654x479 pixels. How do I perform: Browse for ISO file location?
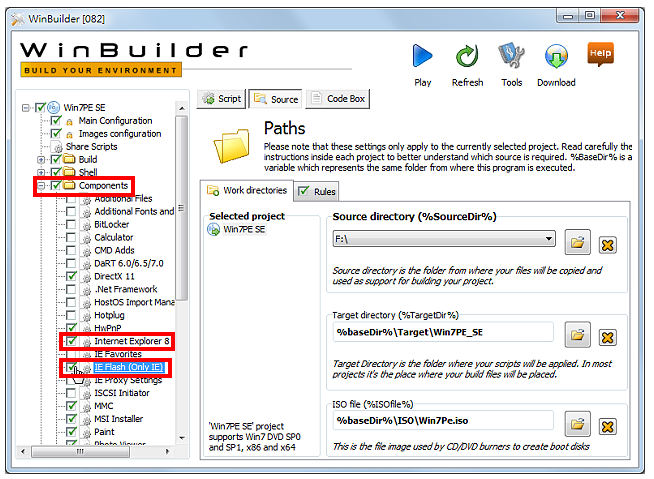click(577, 424)
